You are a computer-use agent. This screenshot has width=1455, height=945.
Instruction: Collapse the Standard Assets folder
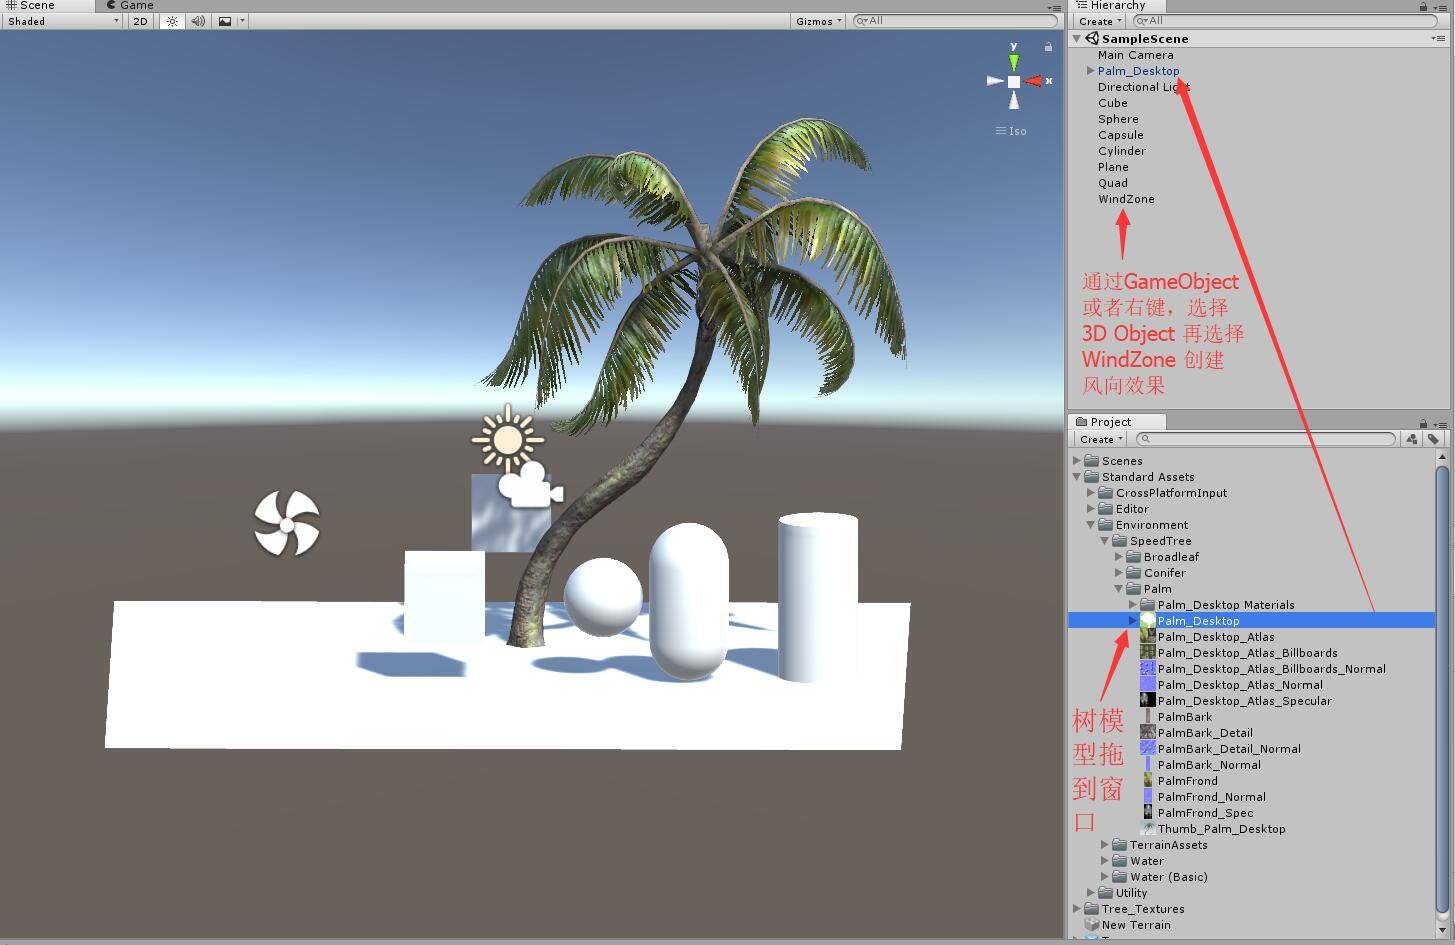pyautogui.click(x=1077, y=477)
